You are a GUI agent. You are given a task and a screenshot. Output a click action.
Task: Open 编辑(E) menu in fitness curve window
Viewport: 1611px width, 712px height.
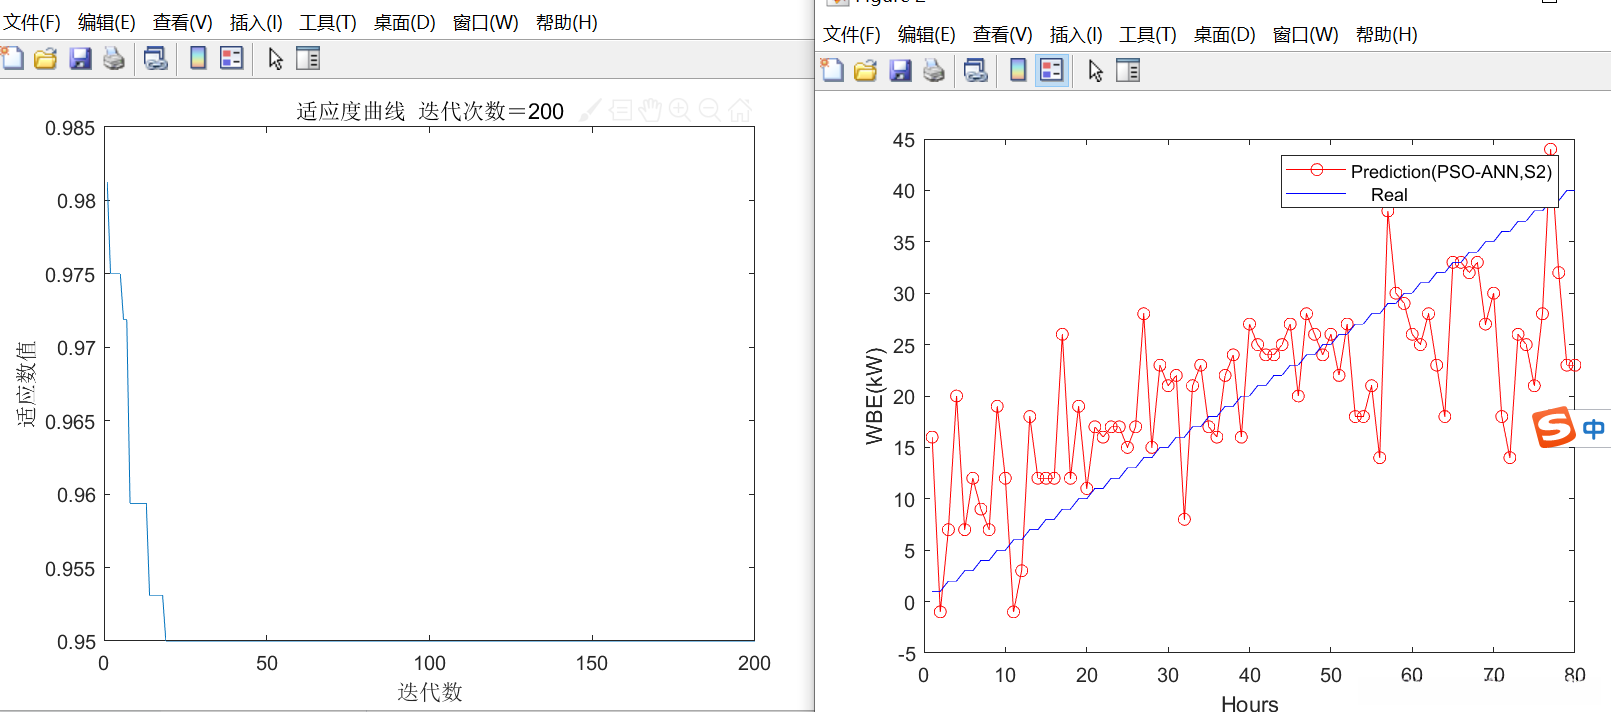point(107,22)
